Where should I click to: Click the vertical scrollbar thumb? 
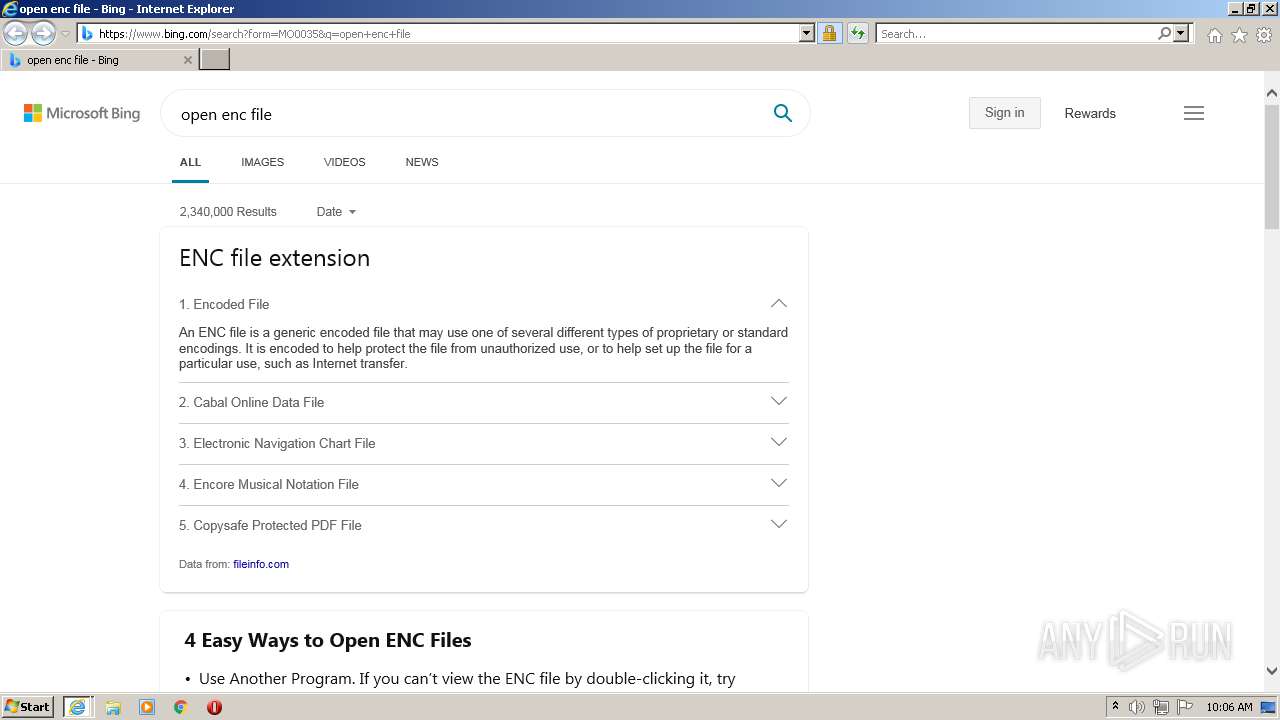[x=1272, y=166]
